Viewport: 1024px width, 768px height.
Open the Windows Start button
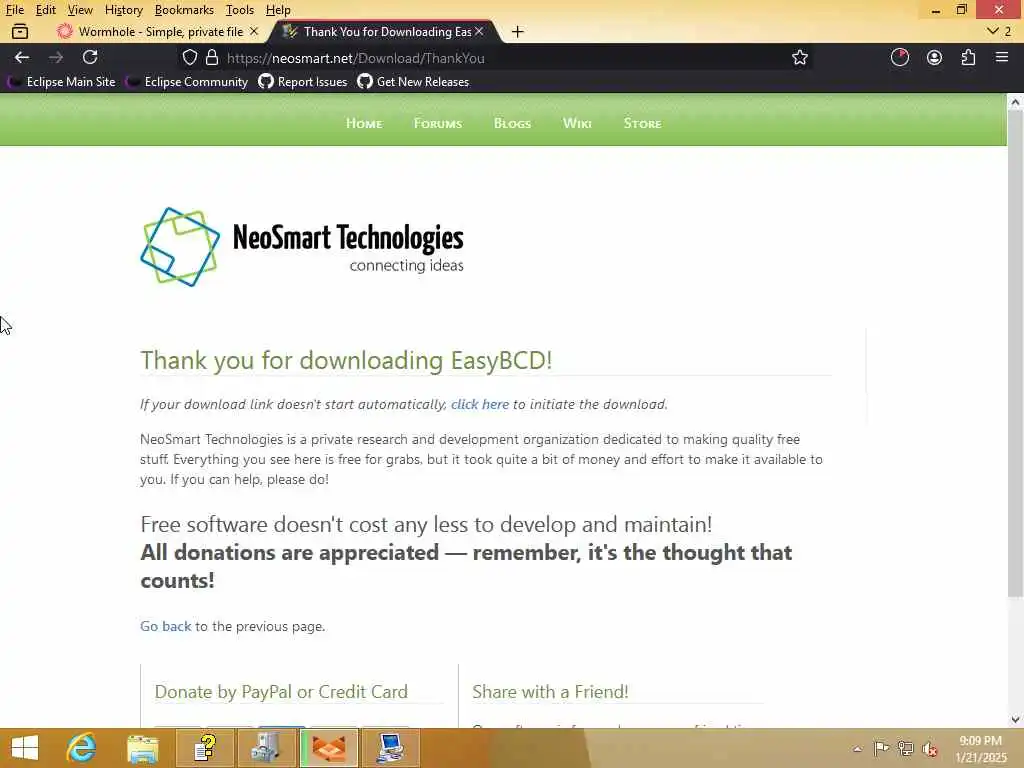click(x=25, y=748)
